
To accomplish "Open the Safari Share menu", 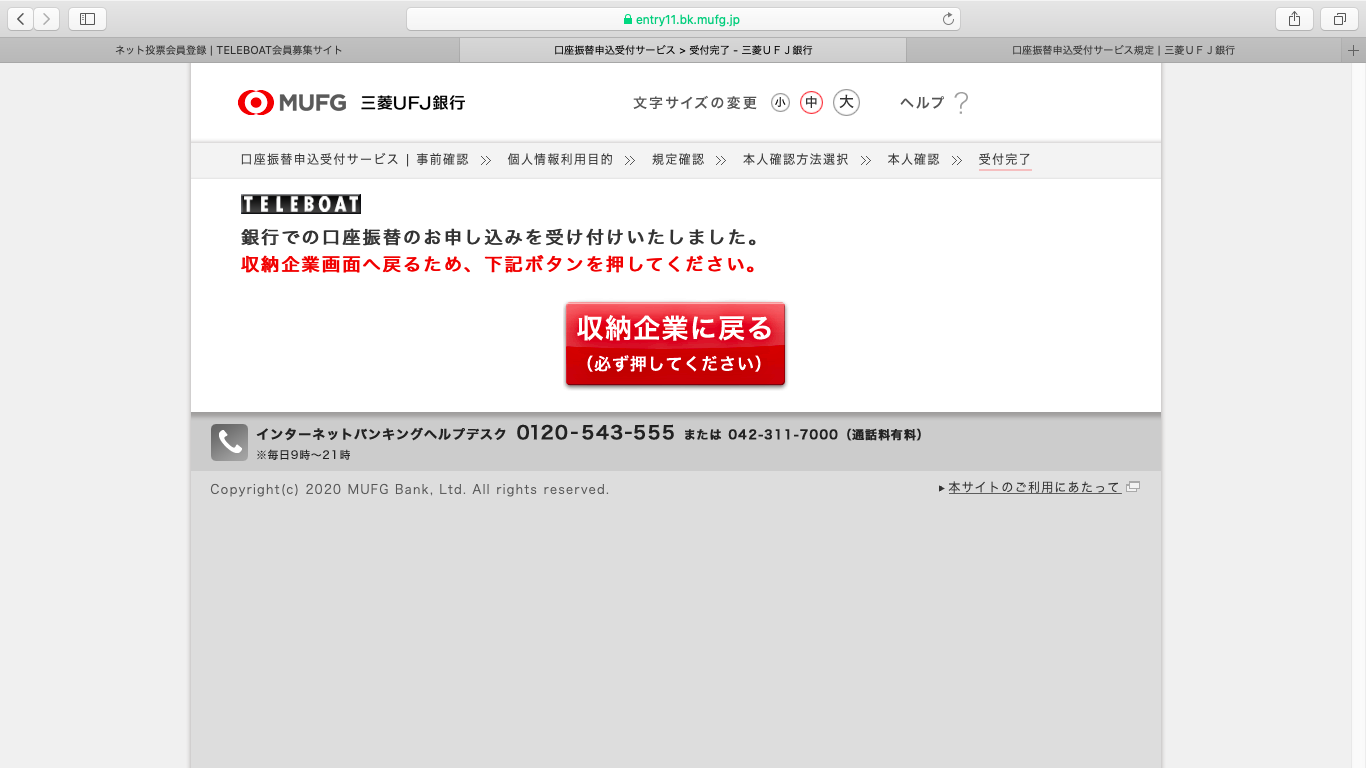I will pyautogui.click(x=1294, y=19).
